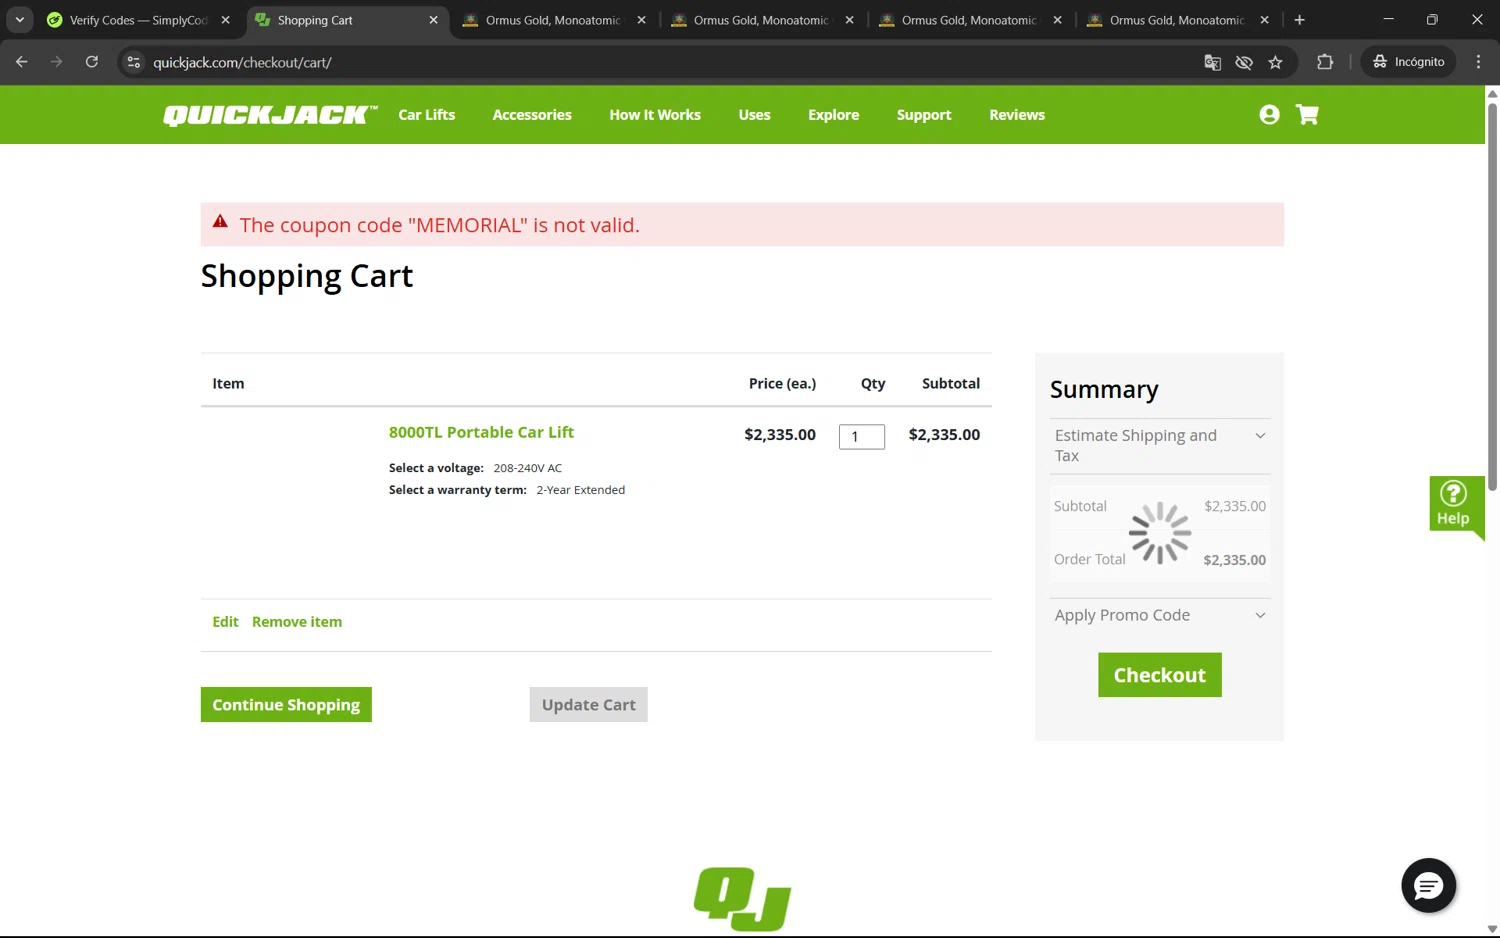Bookmark this page with star icon

pos(1275,62)
